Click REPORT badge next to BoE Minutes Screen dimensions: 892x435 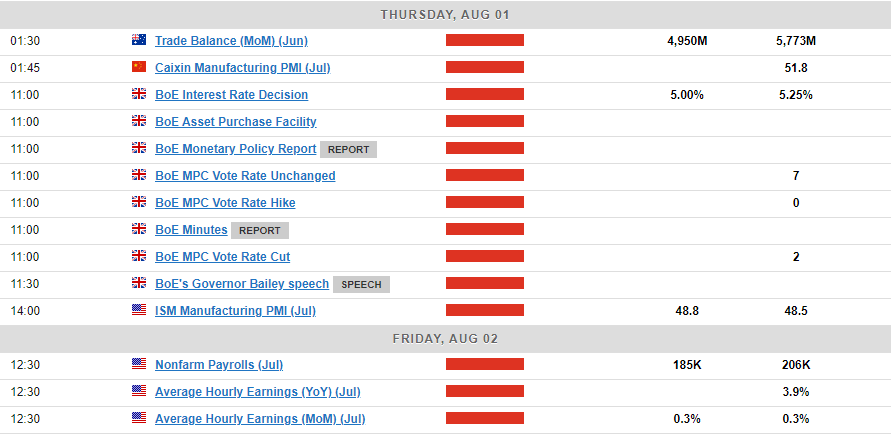[x=259, y=230]
